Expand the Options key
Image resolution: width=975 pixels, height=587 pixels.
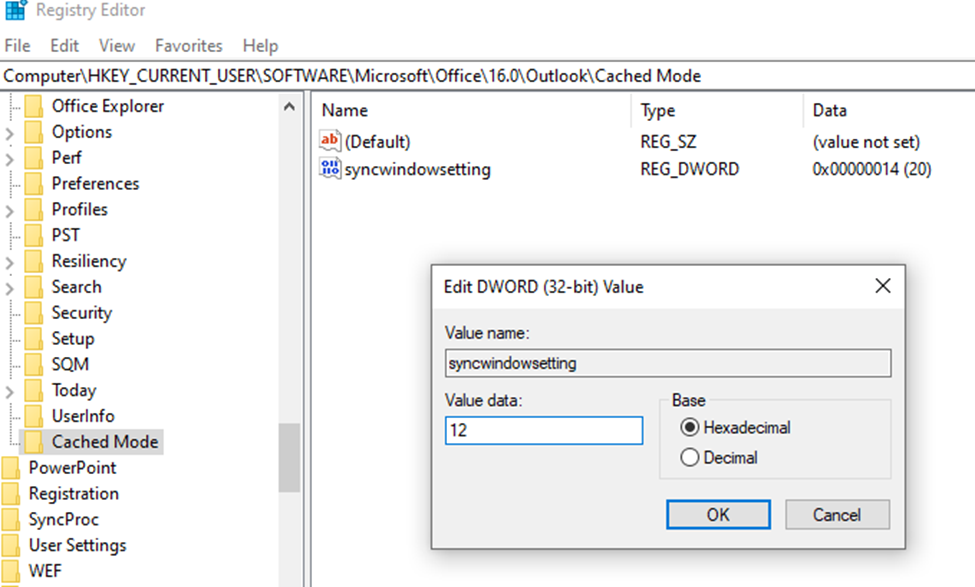tap(9, 134)
